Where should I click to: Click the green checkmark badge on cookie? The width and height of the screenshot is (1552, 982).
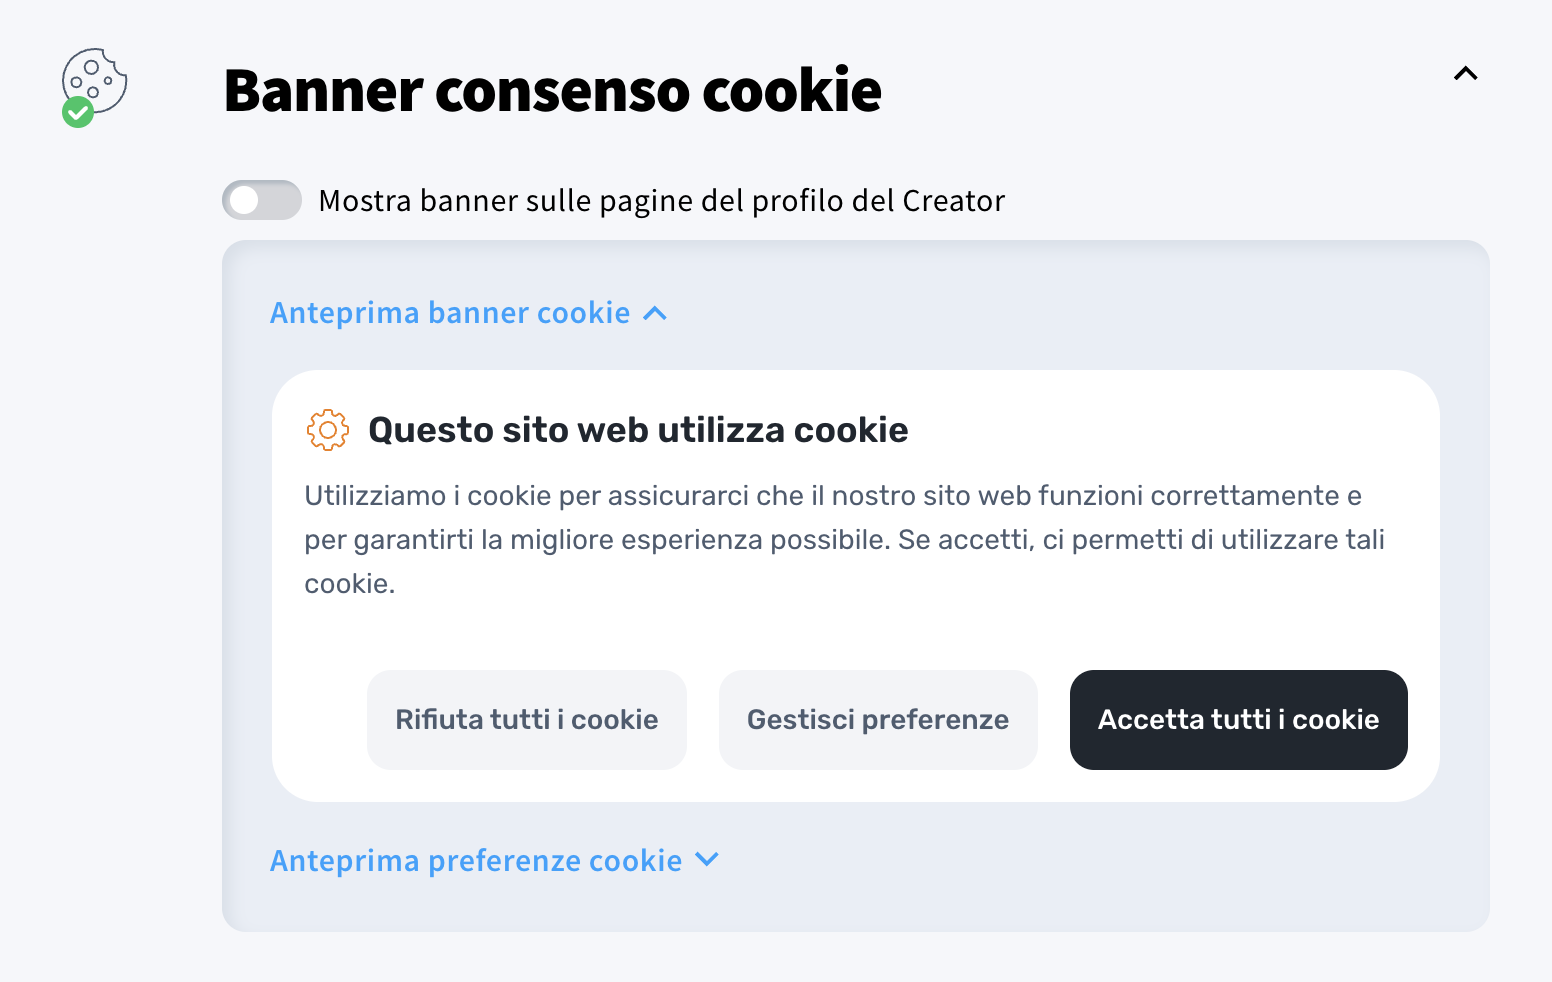pos(78,112)
